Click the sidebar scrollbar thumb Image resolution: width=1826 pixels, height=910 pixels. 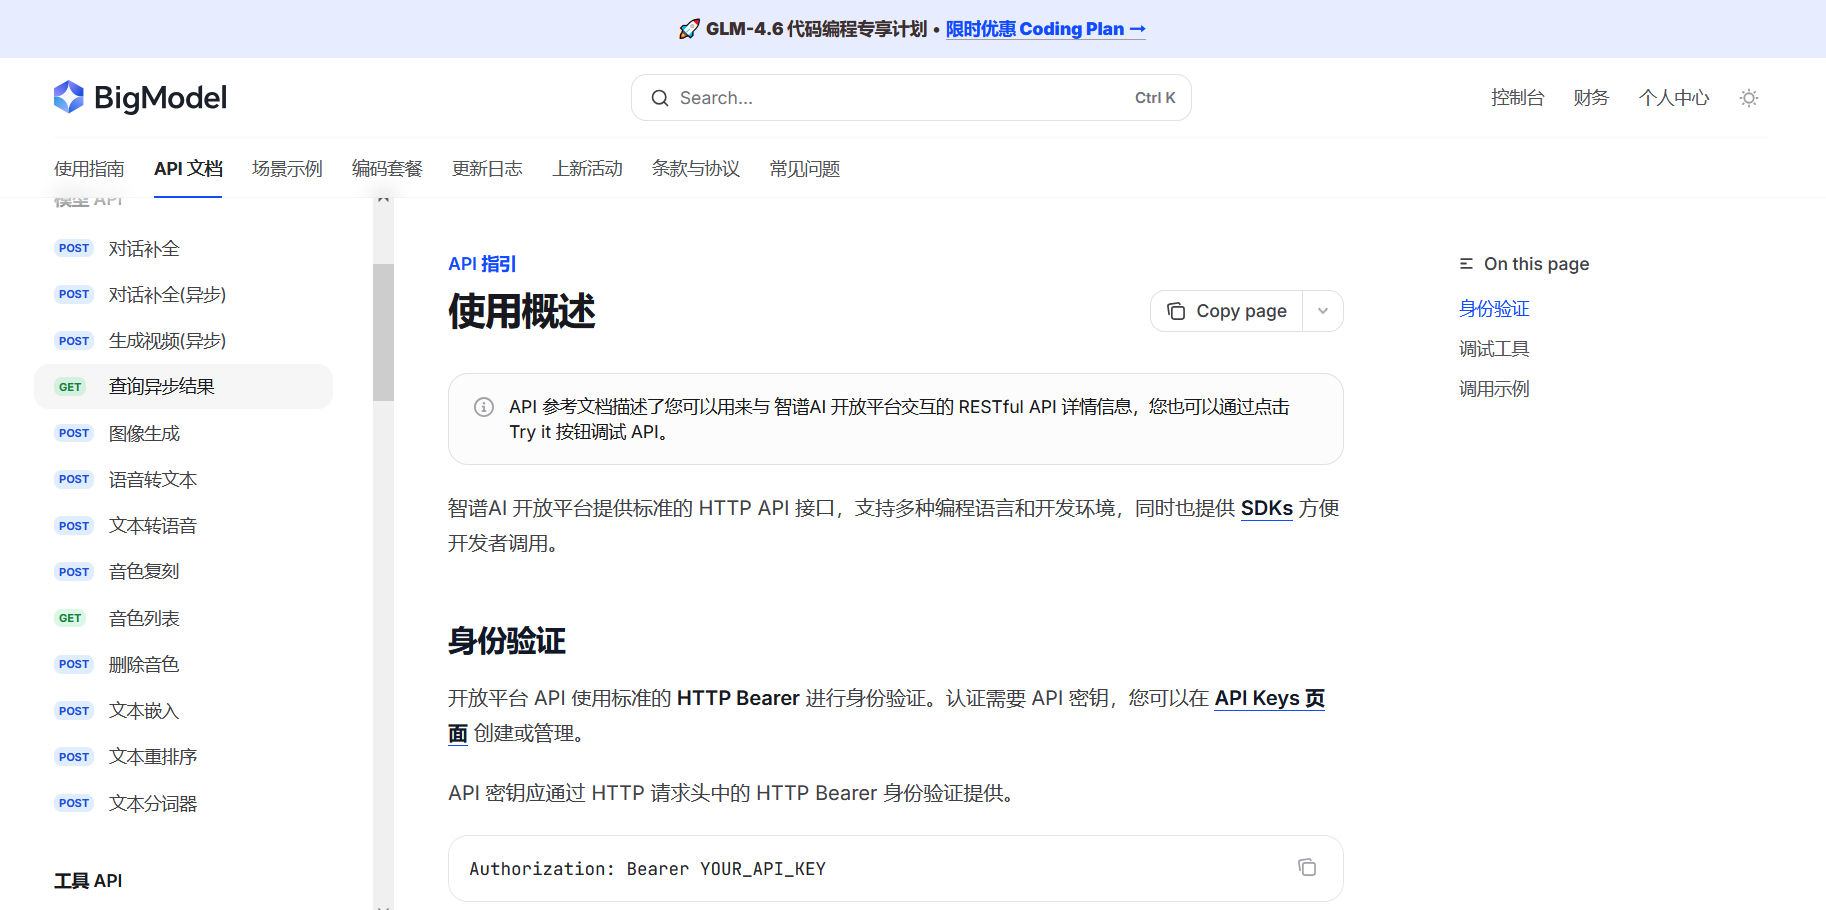click(x=383, y=332)
